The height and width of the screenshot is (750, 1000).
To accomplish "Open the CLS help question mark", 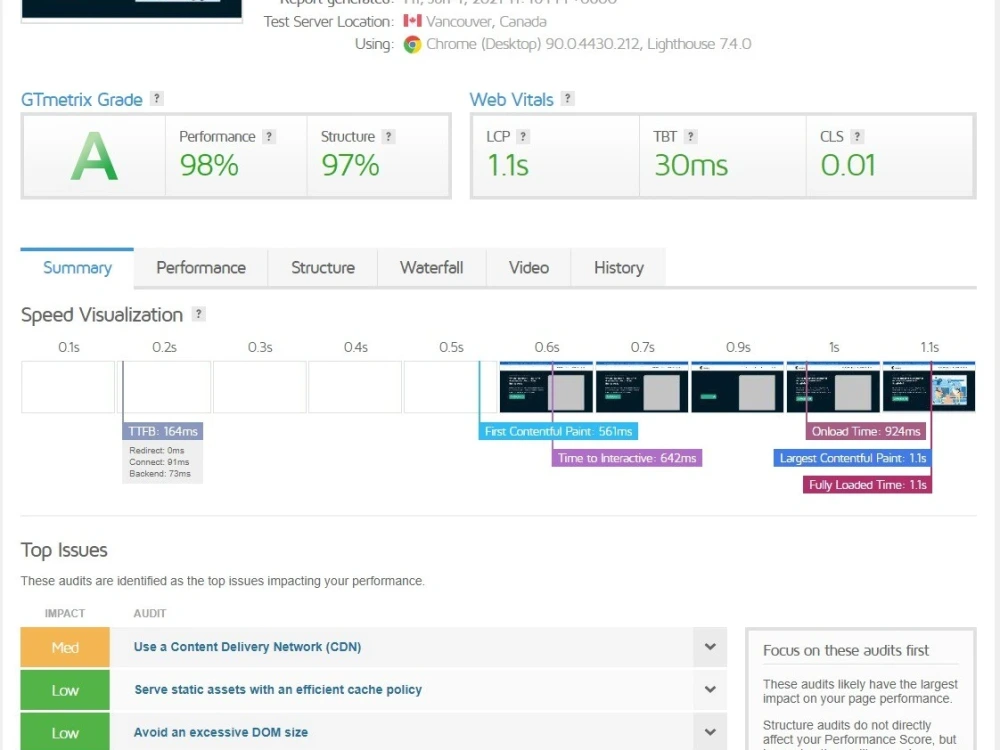I will point(857,136).
